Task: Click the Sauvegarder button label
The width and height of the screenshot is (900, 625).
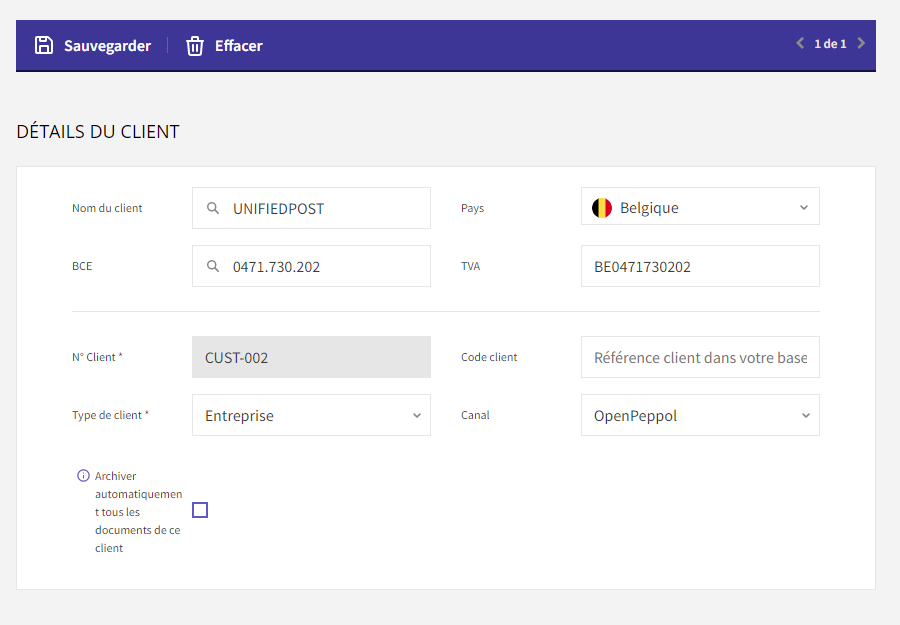Action: tap(107, 46)
